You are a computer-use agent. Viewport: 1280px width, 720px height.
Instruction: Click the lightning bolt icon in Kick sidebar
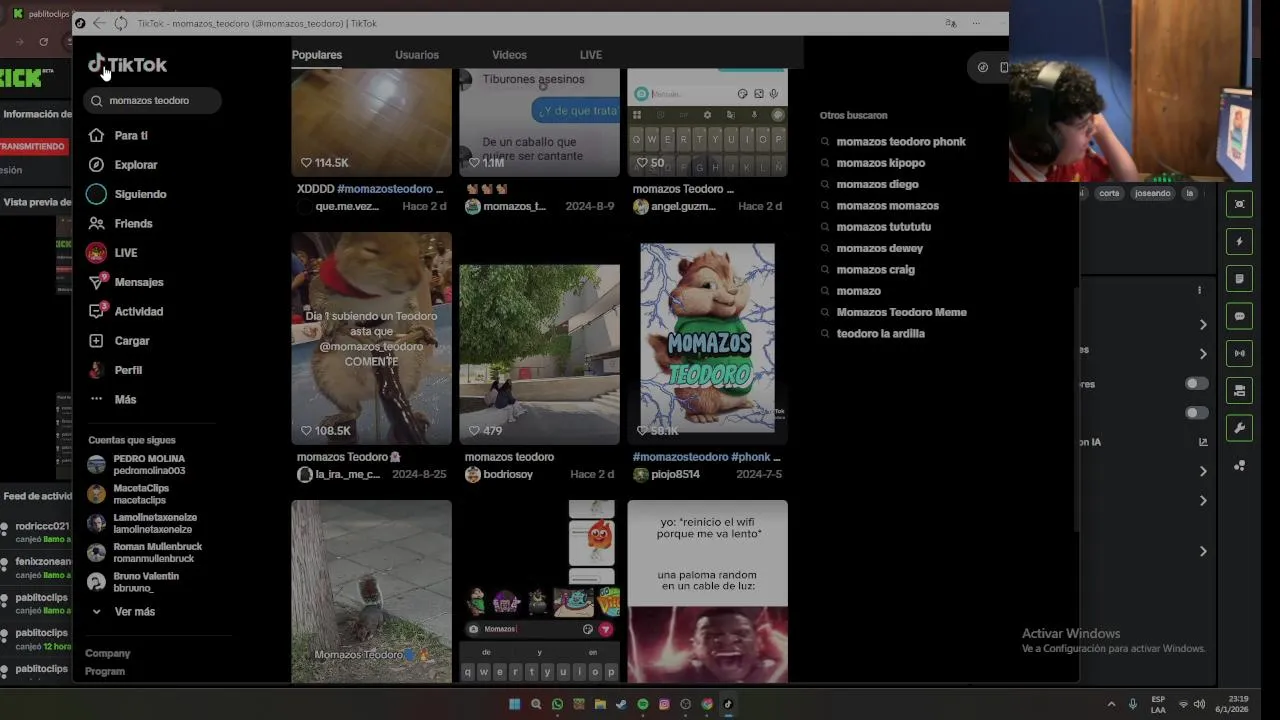click(1240, 241)
